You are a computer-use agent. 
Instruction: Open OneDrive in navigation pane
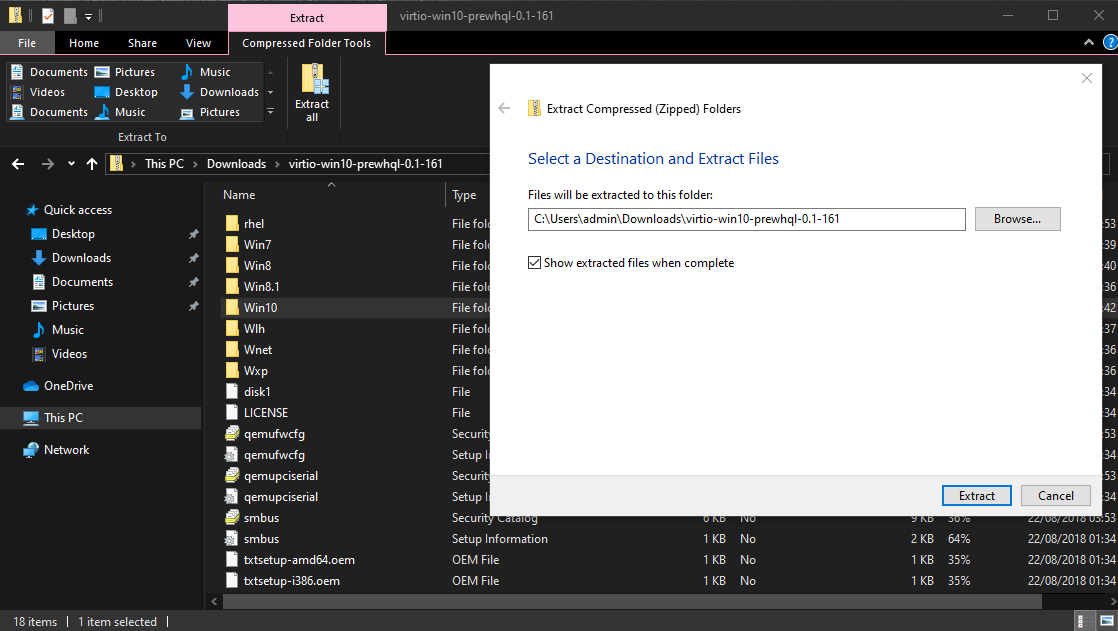58,386
